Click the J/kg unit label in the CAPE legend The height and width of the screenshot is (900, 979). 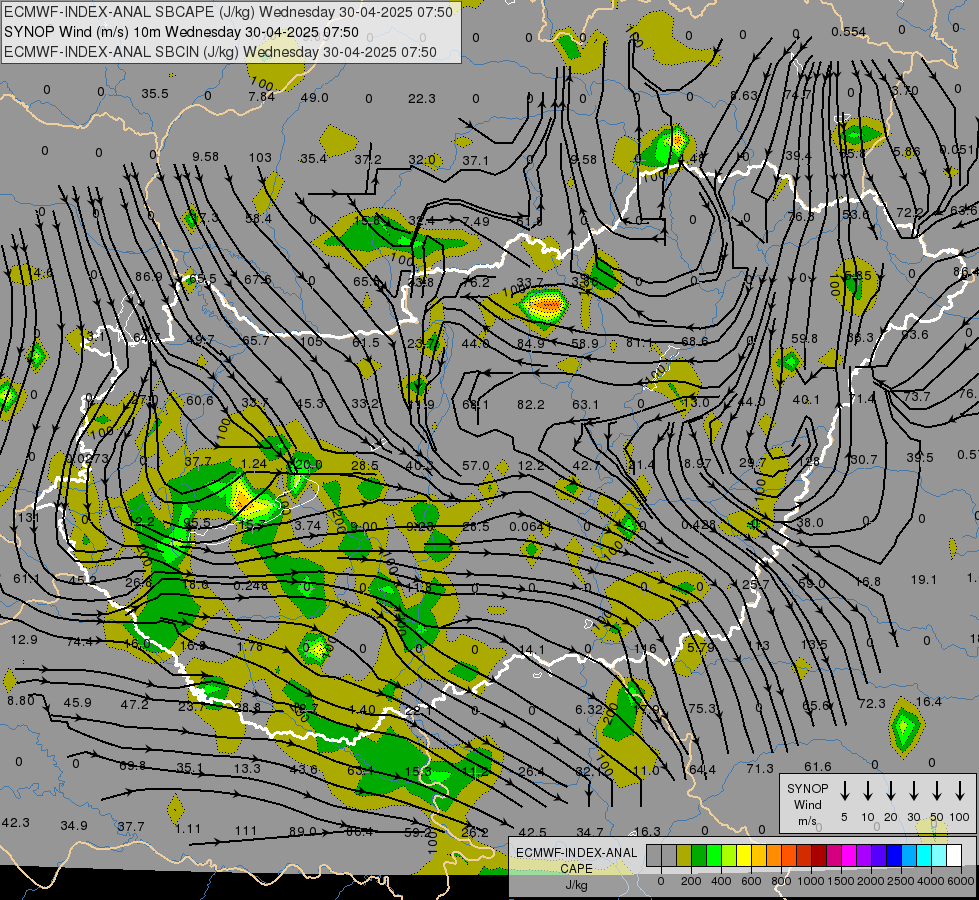[576, 885]
